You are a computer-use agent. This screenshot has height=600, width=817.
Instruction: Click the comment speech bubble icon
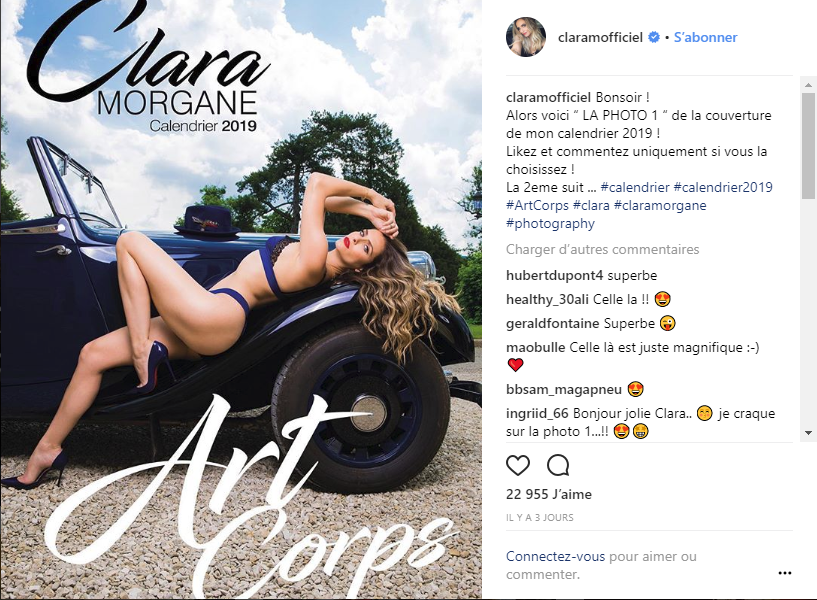click(x=558, y=465)
